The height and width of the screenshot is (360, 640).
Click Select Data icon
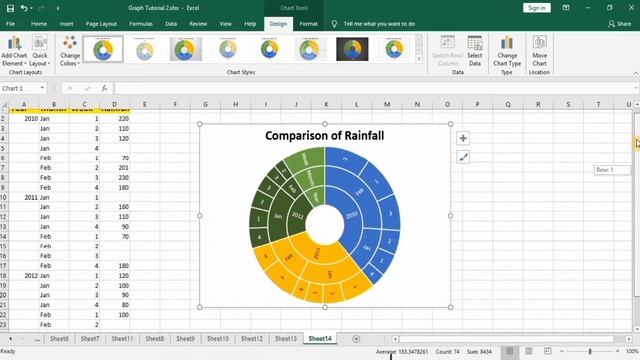(x=475, y=51)
